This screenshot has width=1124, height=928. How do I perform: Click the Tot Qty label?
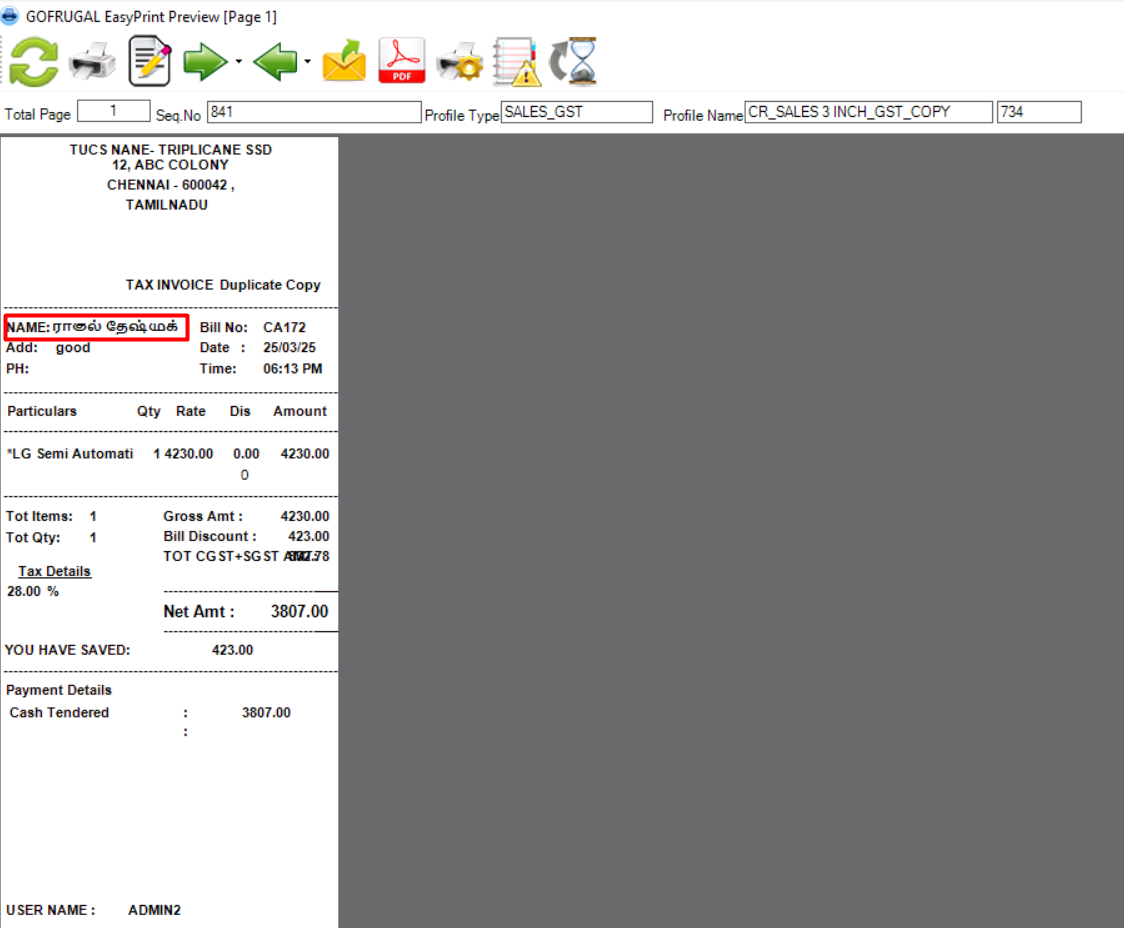33,538
